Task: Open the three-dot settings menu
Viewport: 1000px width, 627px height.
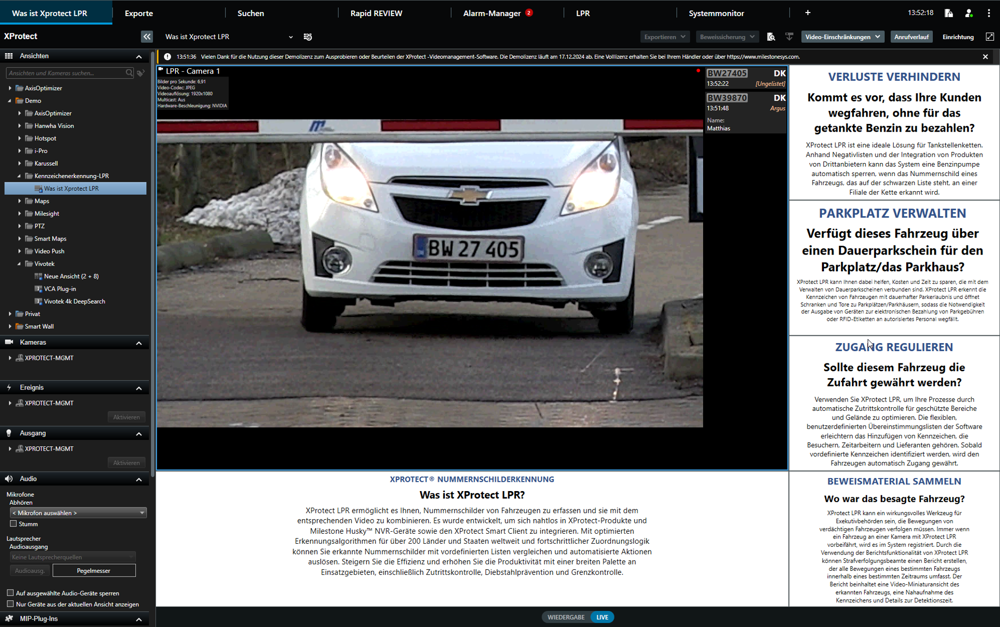Action: tap(987, 13)
